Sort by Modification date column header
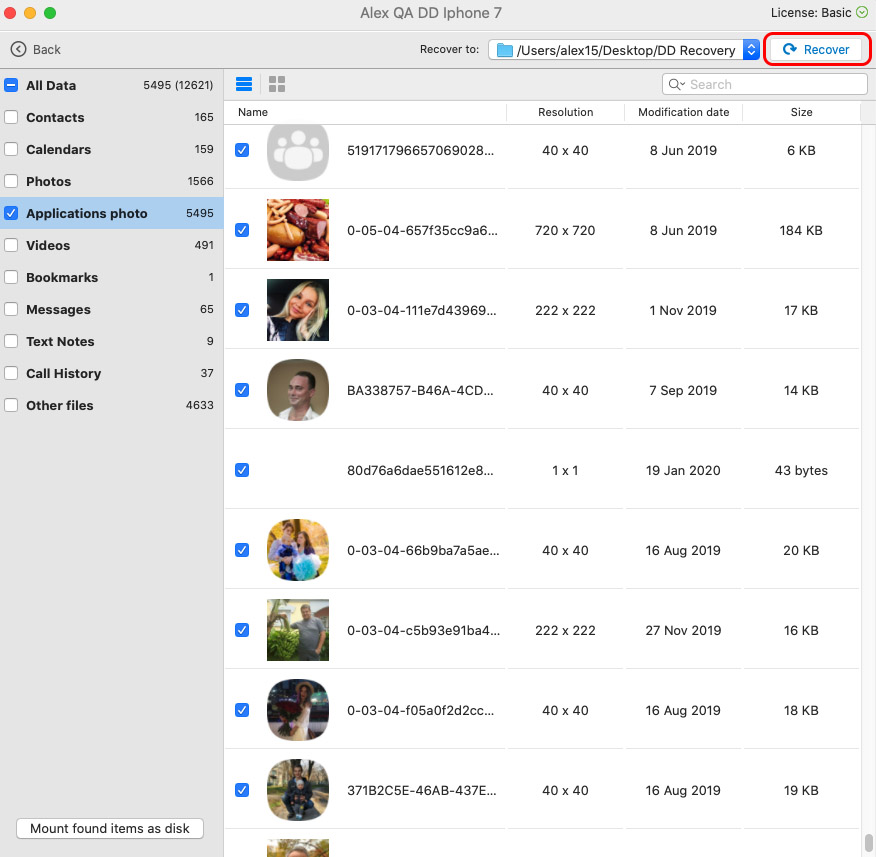Screen dimensions: 876x857 pos(683,112)
